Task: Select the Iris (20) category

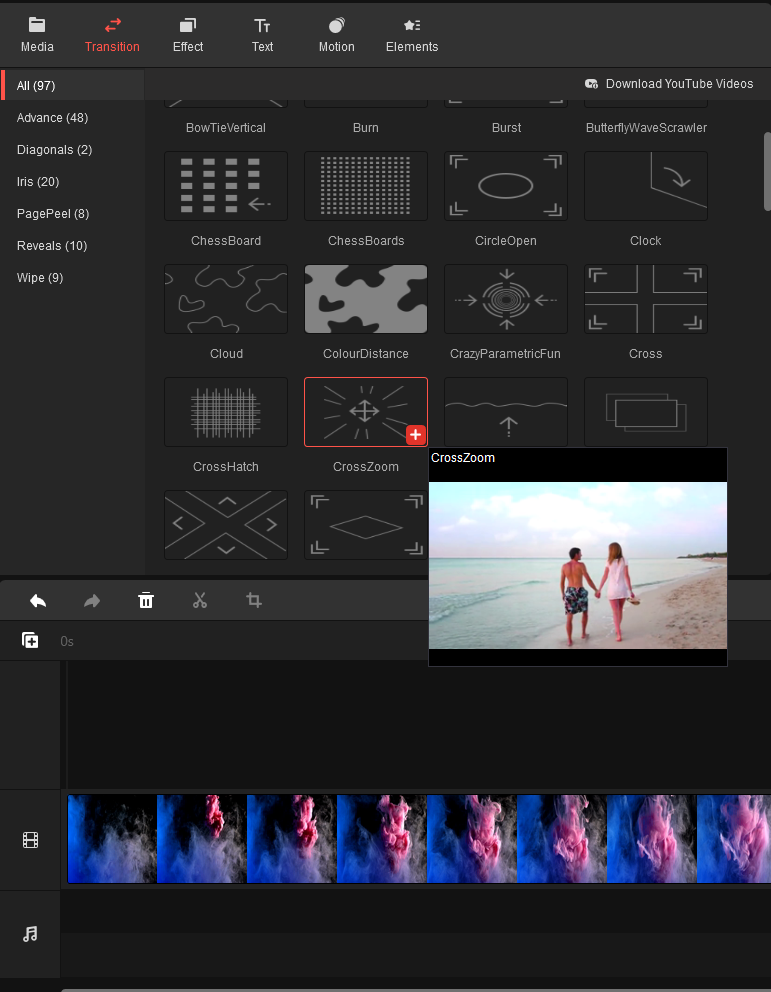Action: pyautogui.click(x=38, y=182)
